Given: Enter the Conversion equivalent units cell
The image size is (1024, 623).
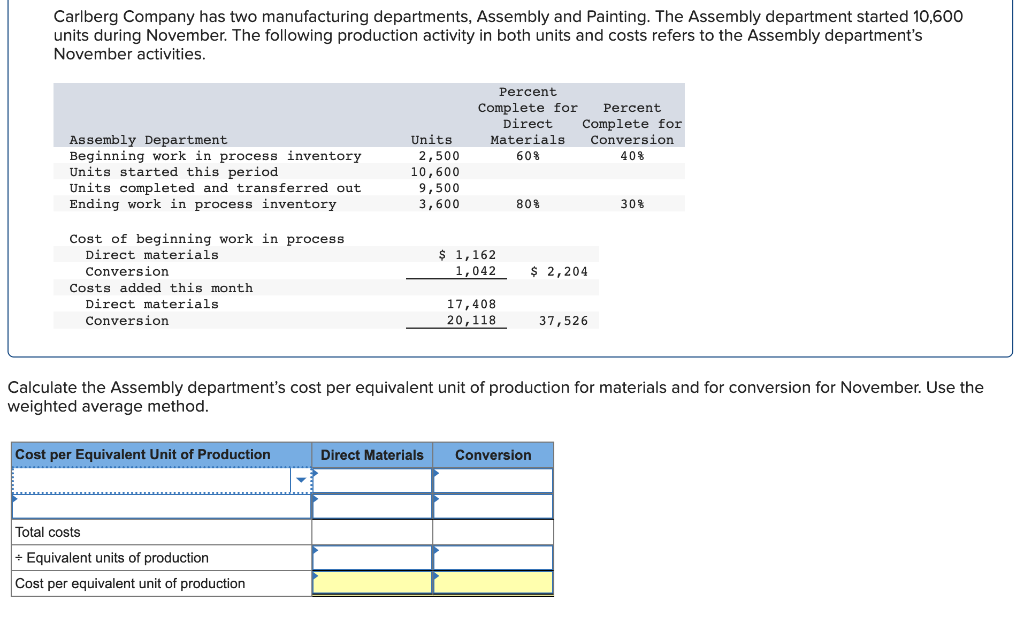Looking at the screenshot, I should [491, 557].
